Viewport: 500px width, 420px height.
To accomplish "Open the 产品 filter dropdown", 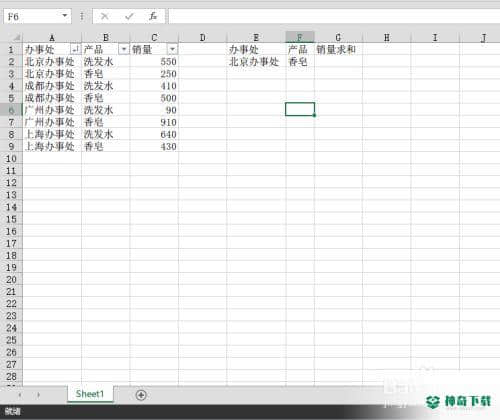I will pos(124,50).
